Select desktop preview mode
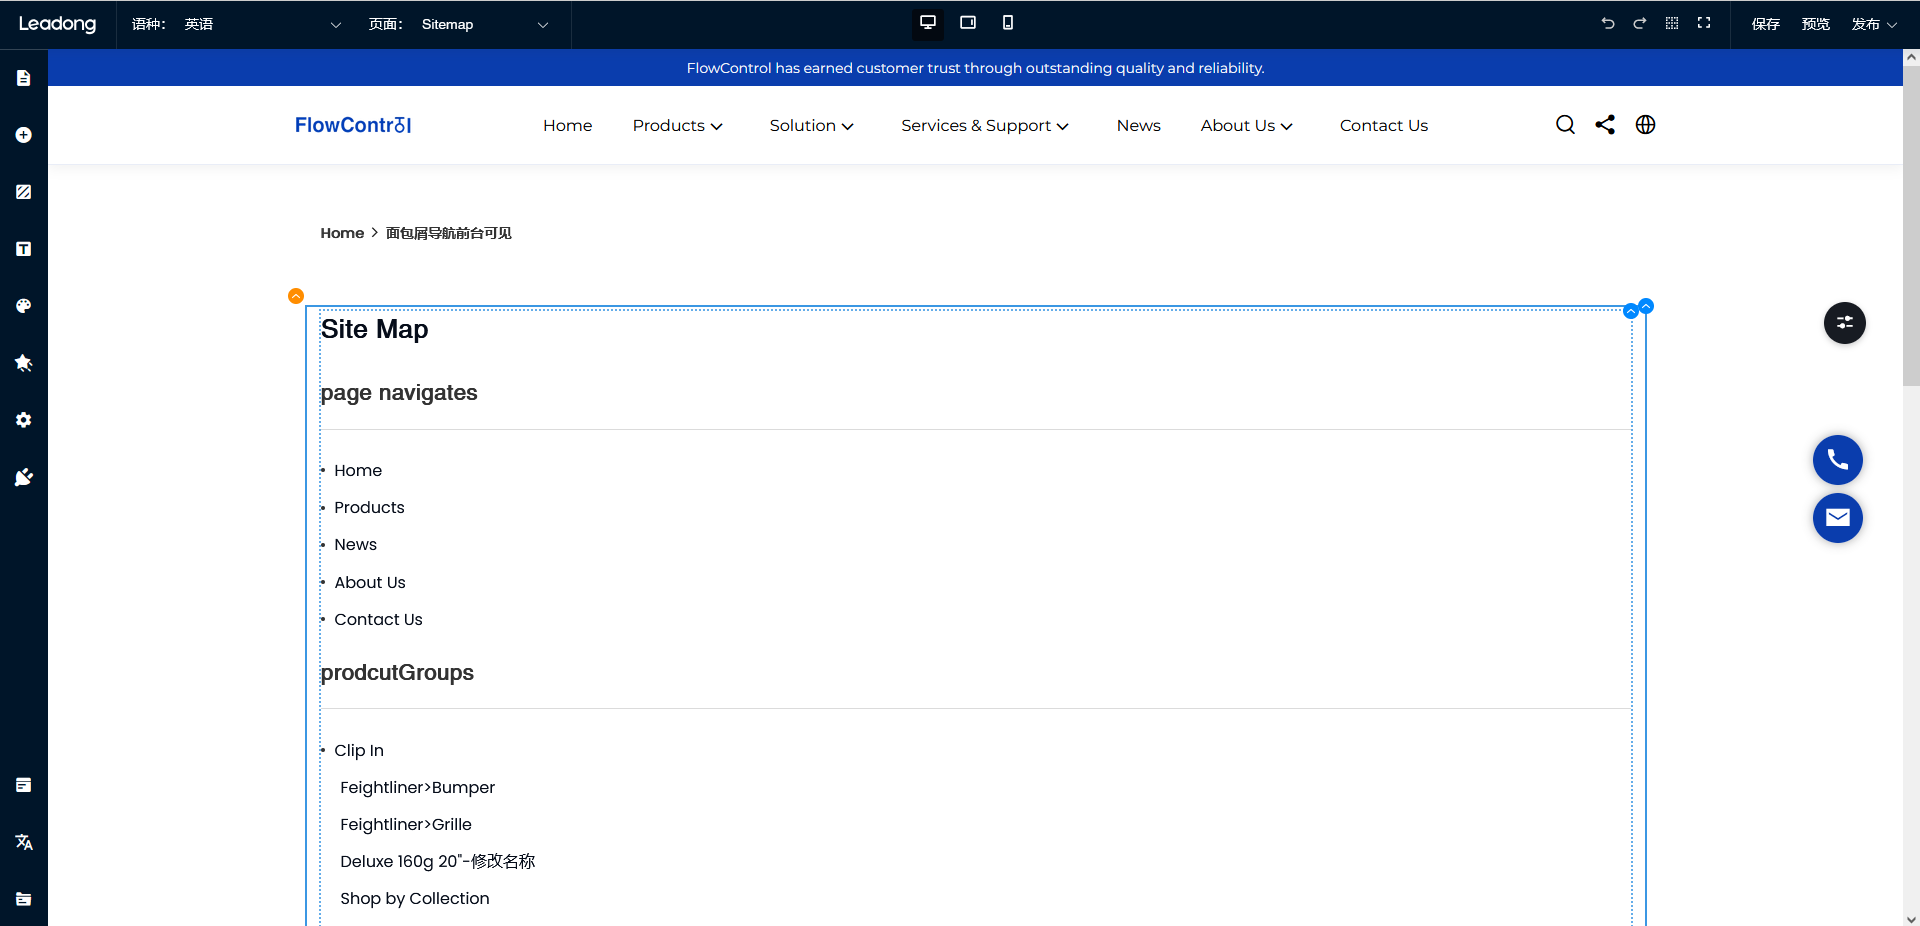This screenshot has height=926, width=1920. 927,23
